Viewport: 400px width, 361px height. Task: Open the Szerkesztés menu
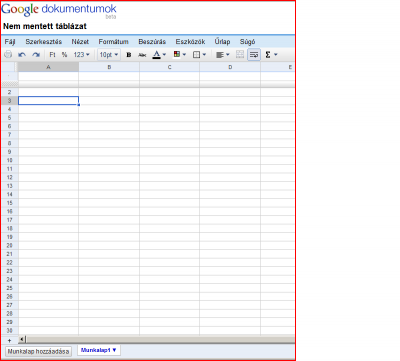click(x=44, y=42)
